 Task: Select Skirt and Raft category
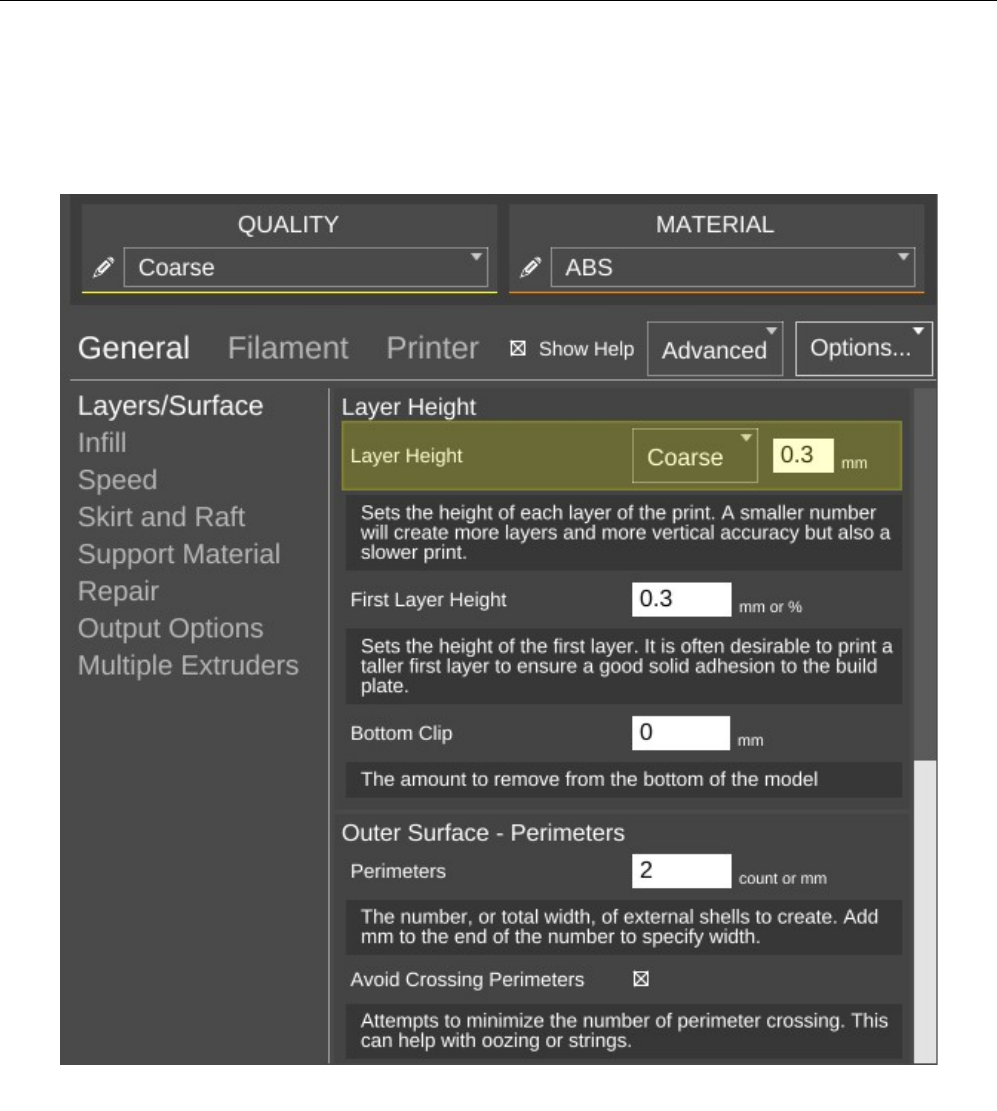click(162, 517)
